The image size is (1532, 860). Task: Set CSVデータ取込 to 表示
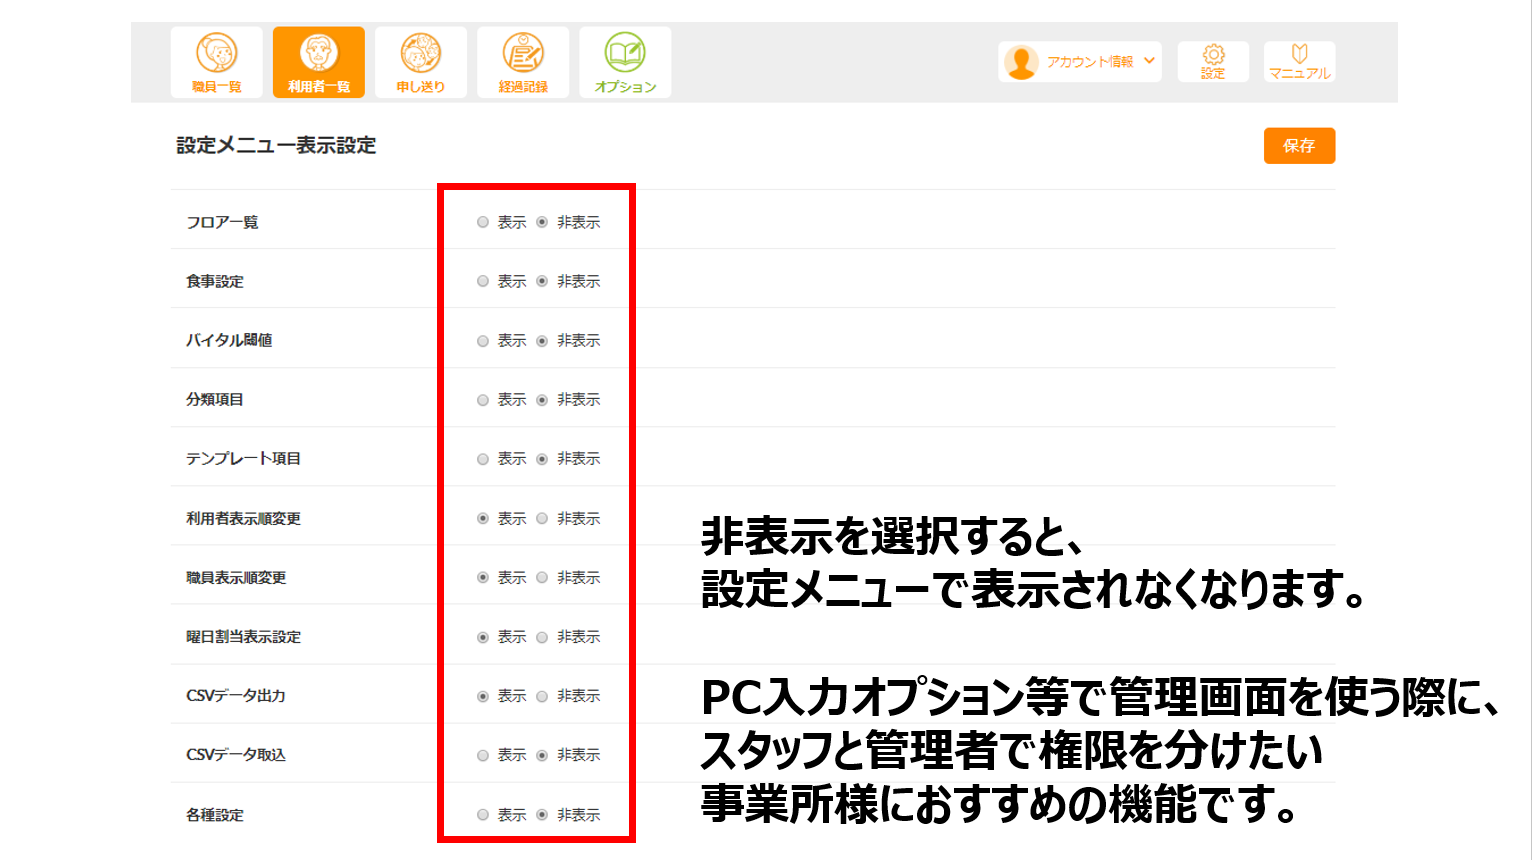pos(483,755)
